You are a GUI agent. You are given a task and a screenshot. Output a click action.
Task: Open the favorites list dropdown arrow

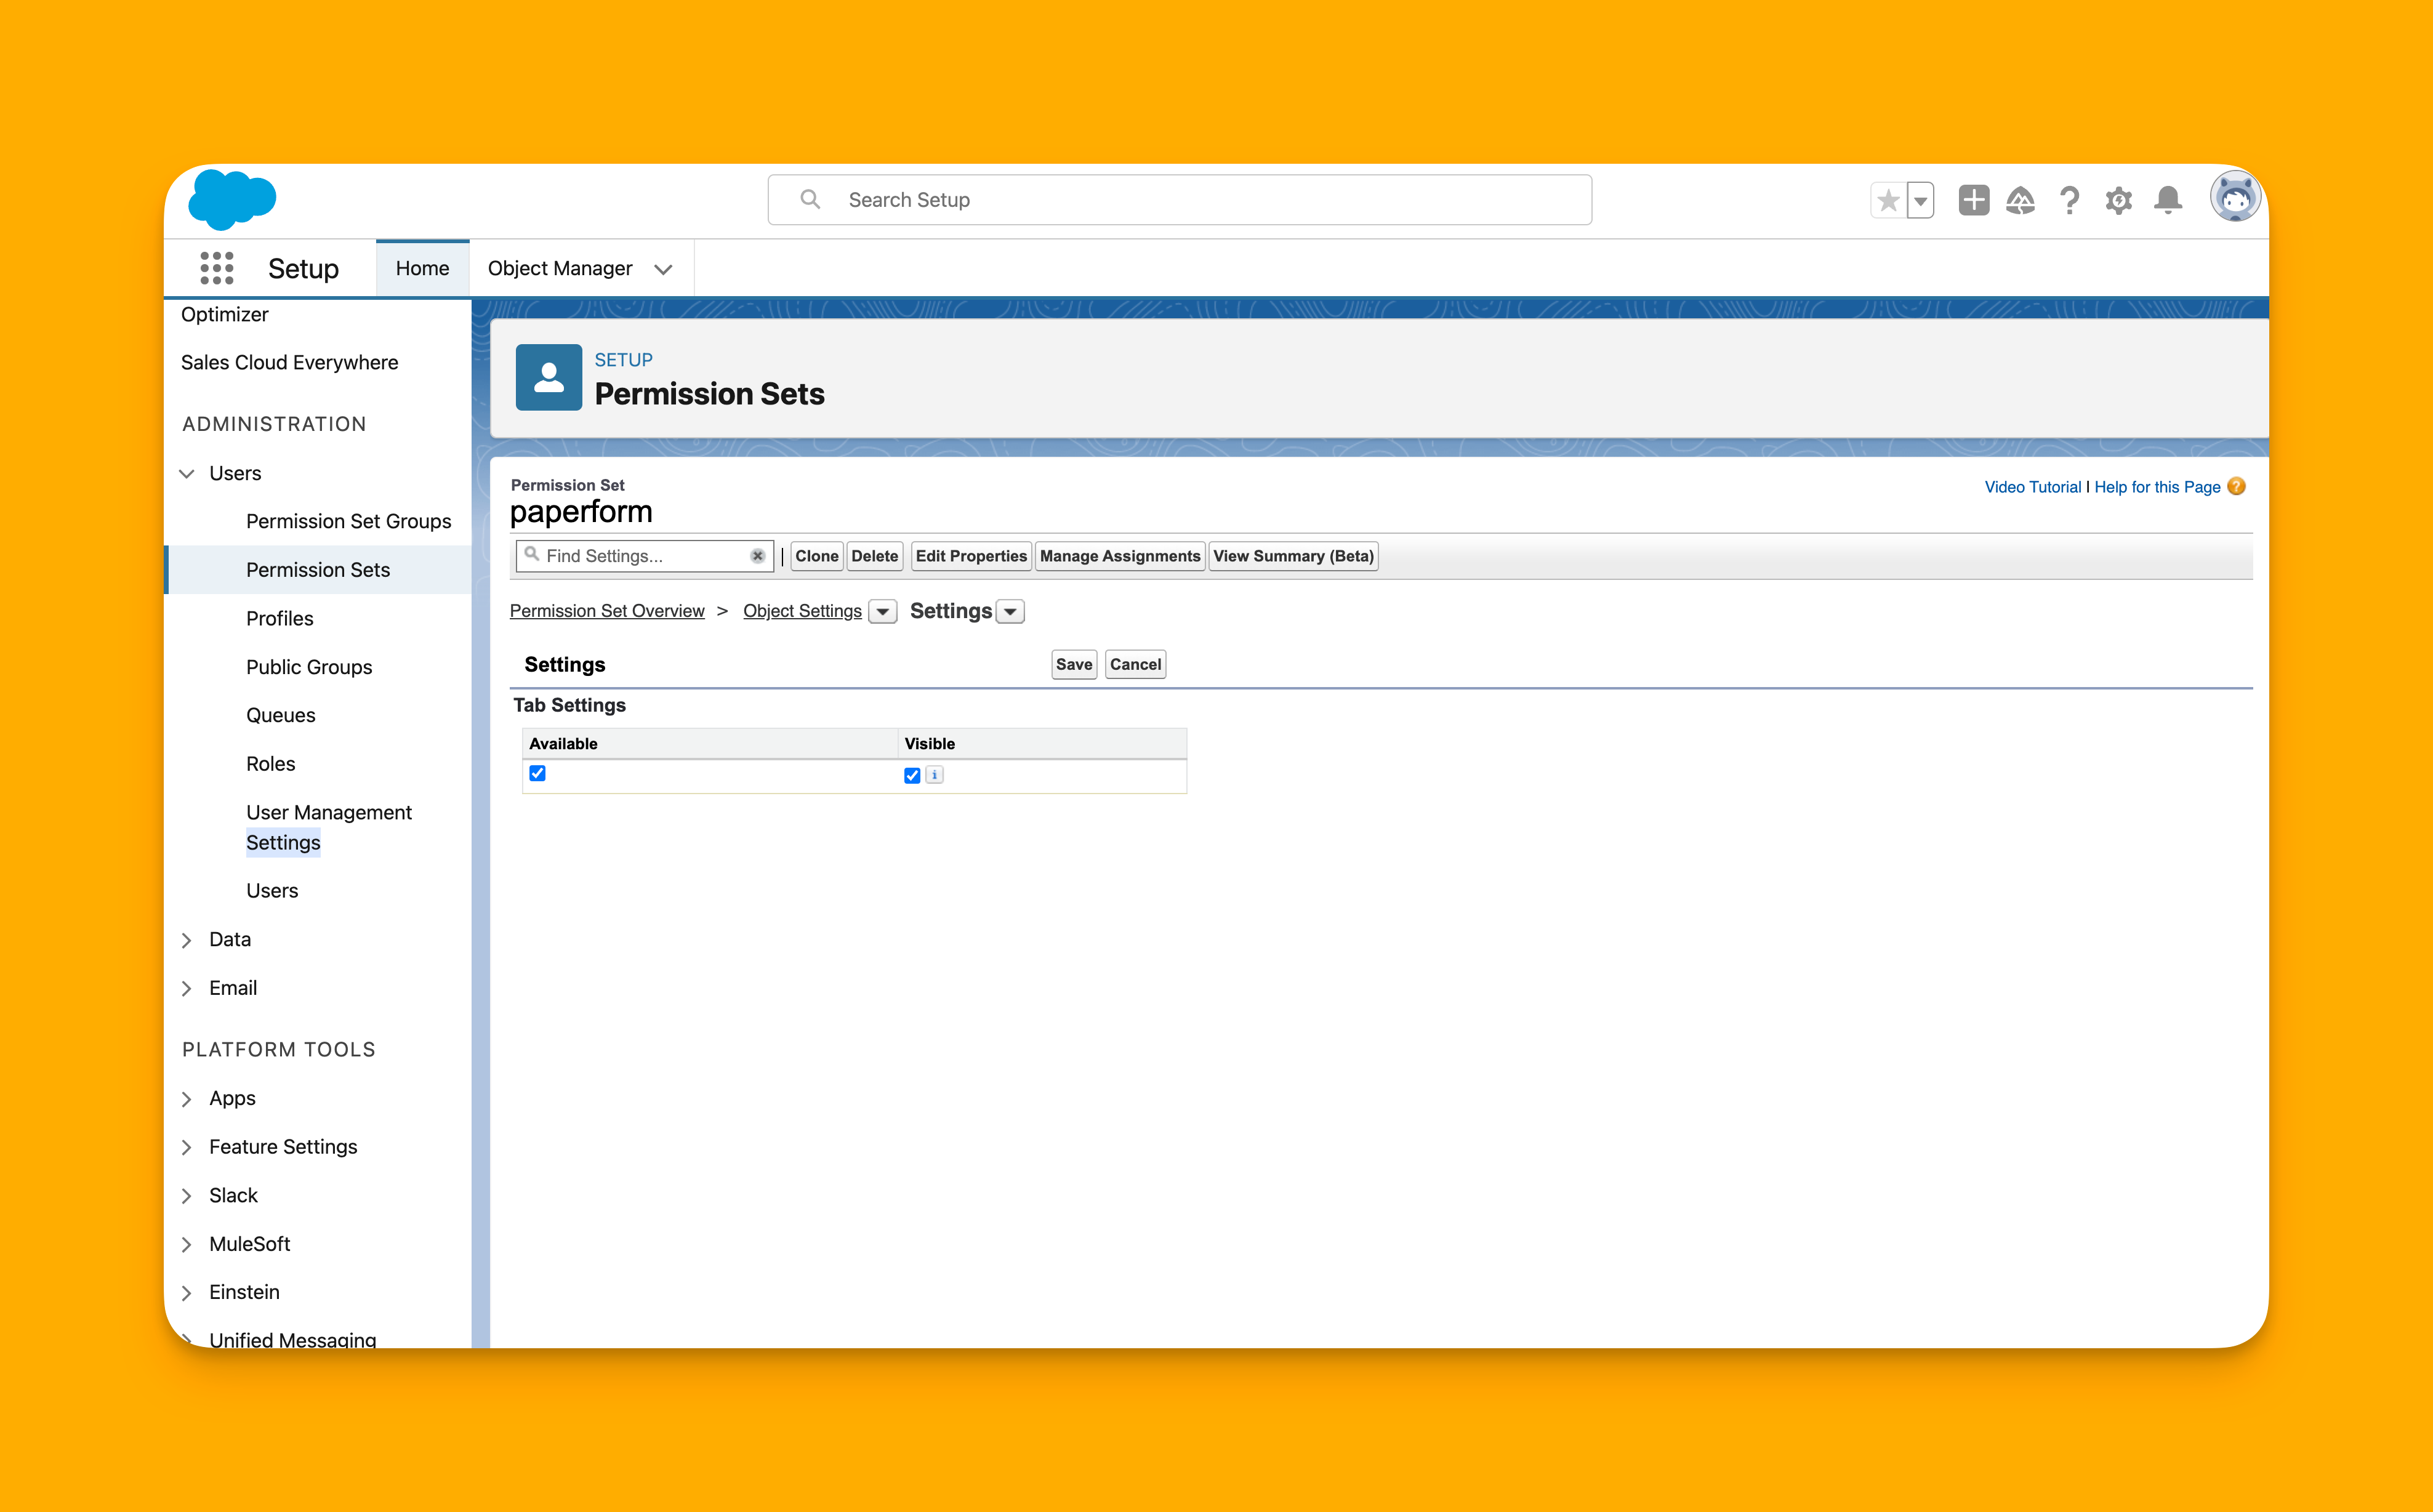[x=1921, y=200]
